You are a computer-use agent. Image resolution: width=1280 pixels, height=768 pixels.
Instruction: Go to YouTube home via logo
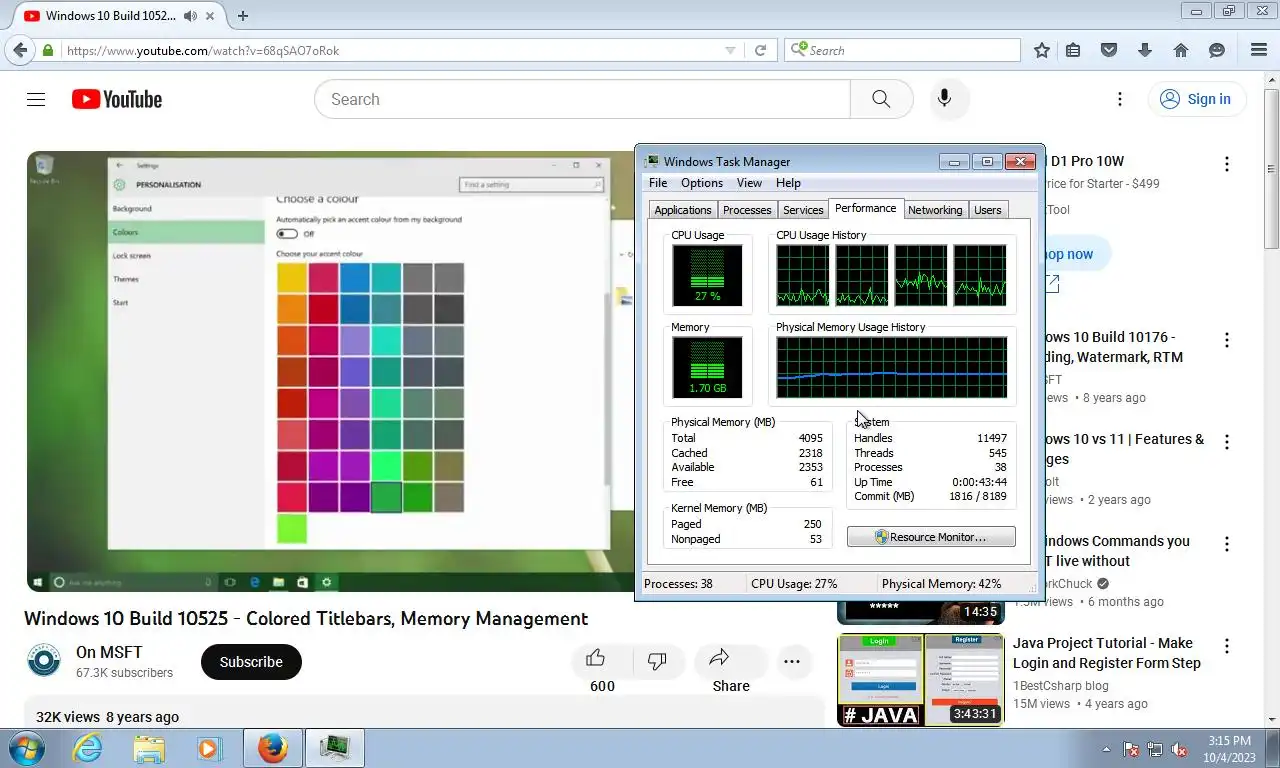point(117,99)
